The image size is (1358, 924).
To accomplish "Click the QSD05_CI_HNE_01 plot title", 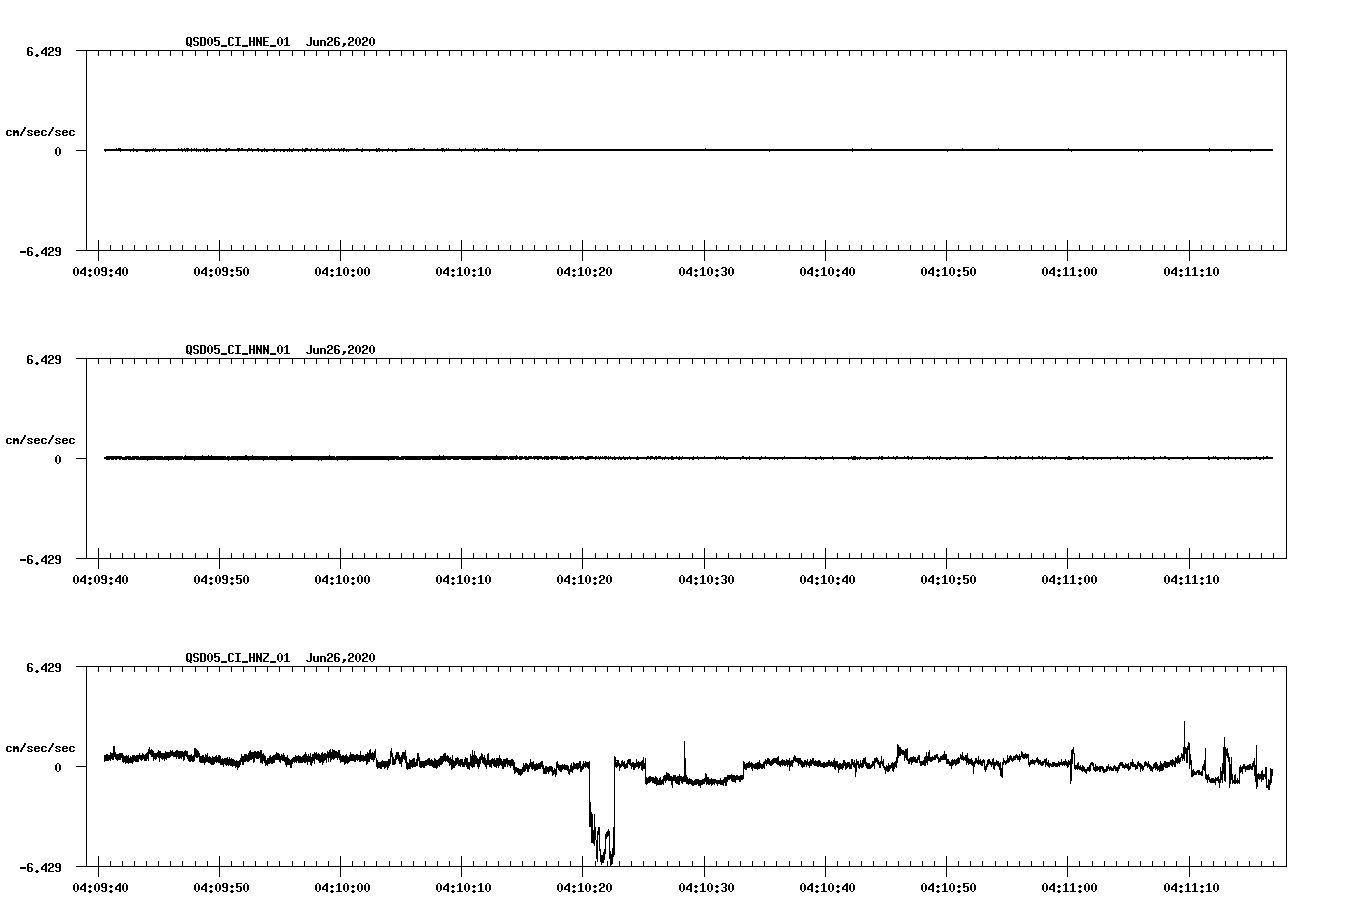I will pyautogui.click(x=238, y=42).
